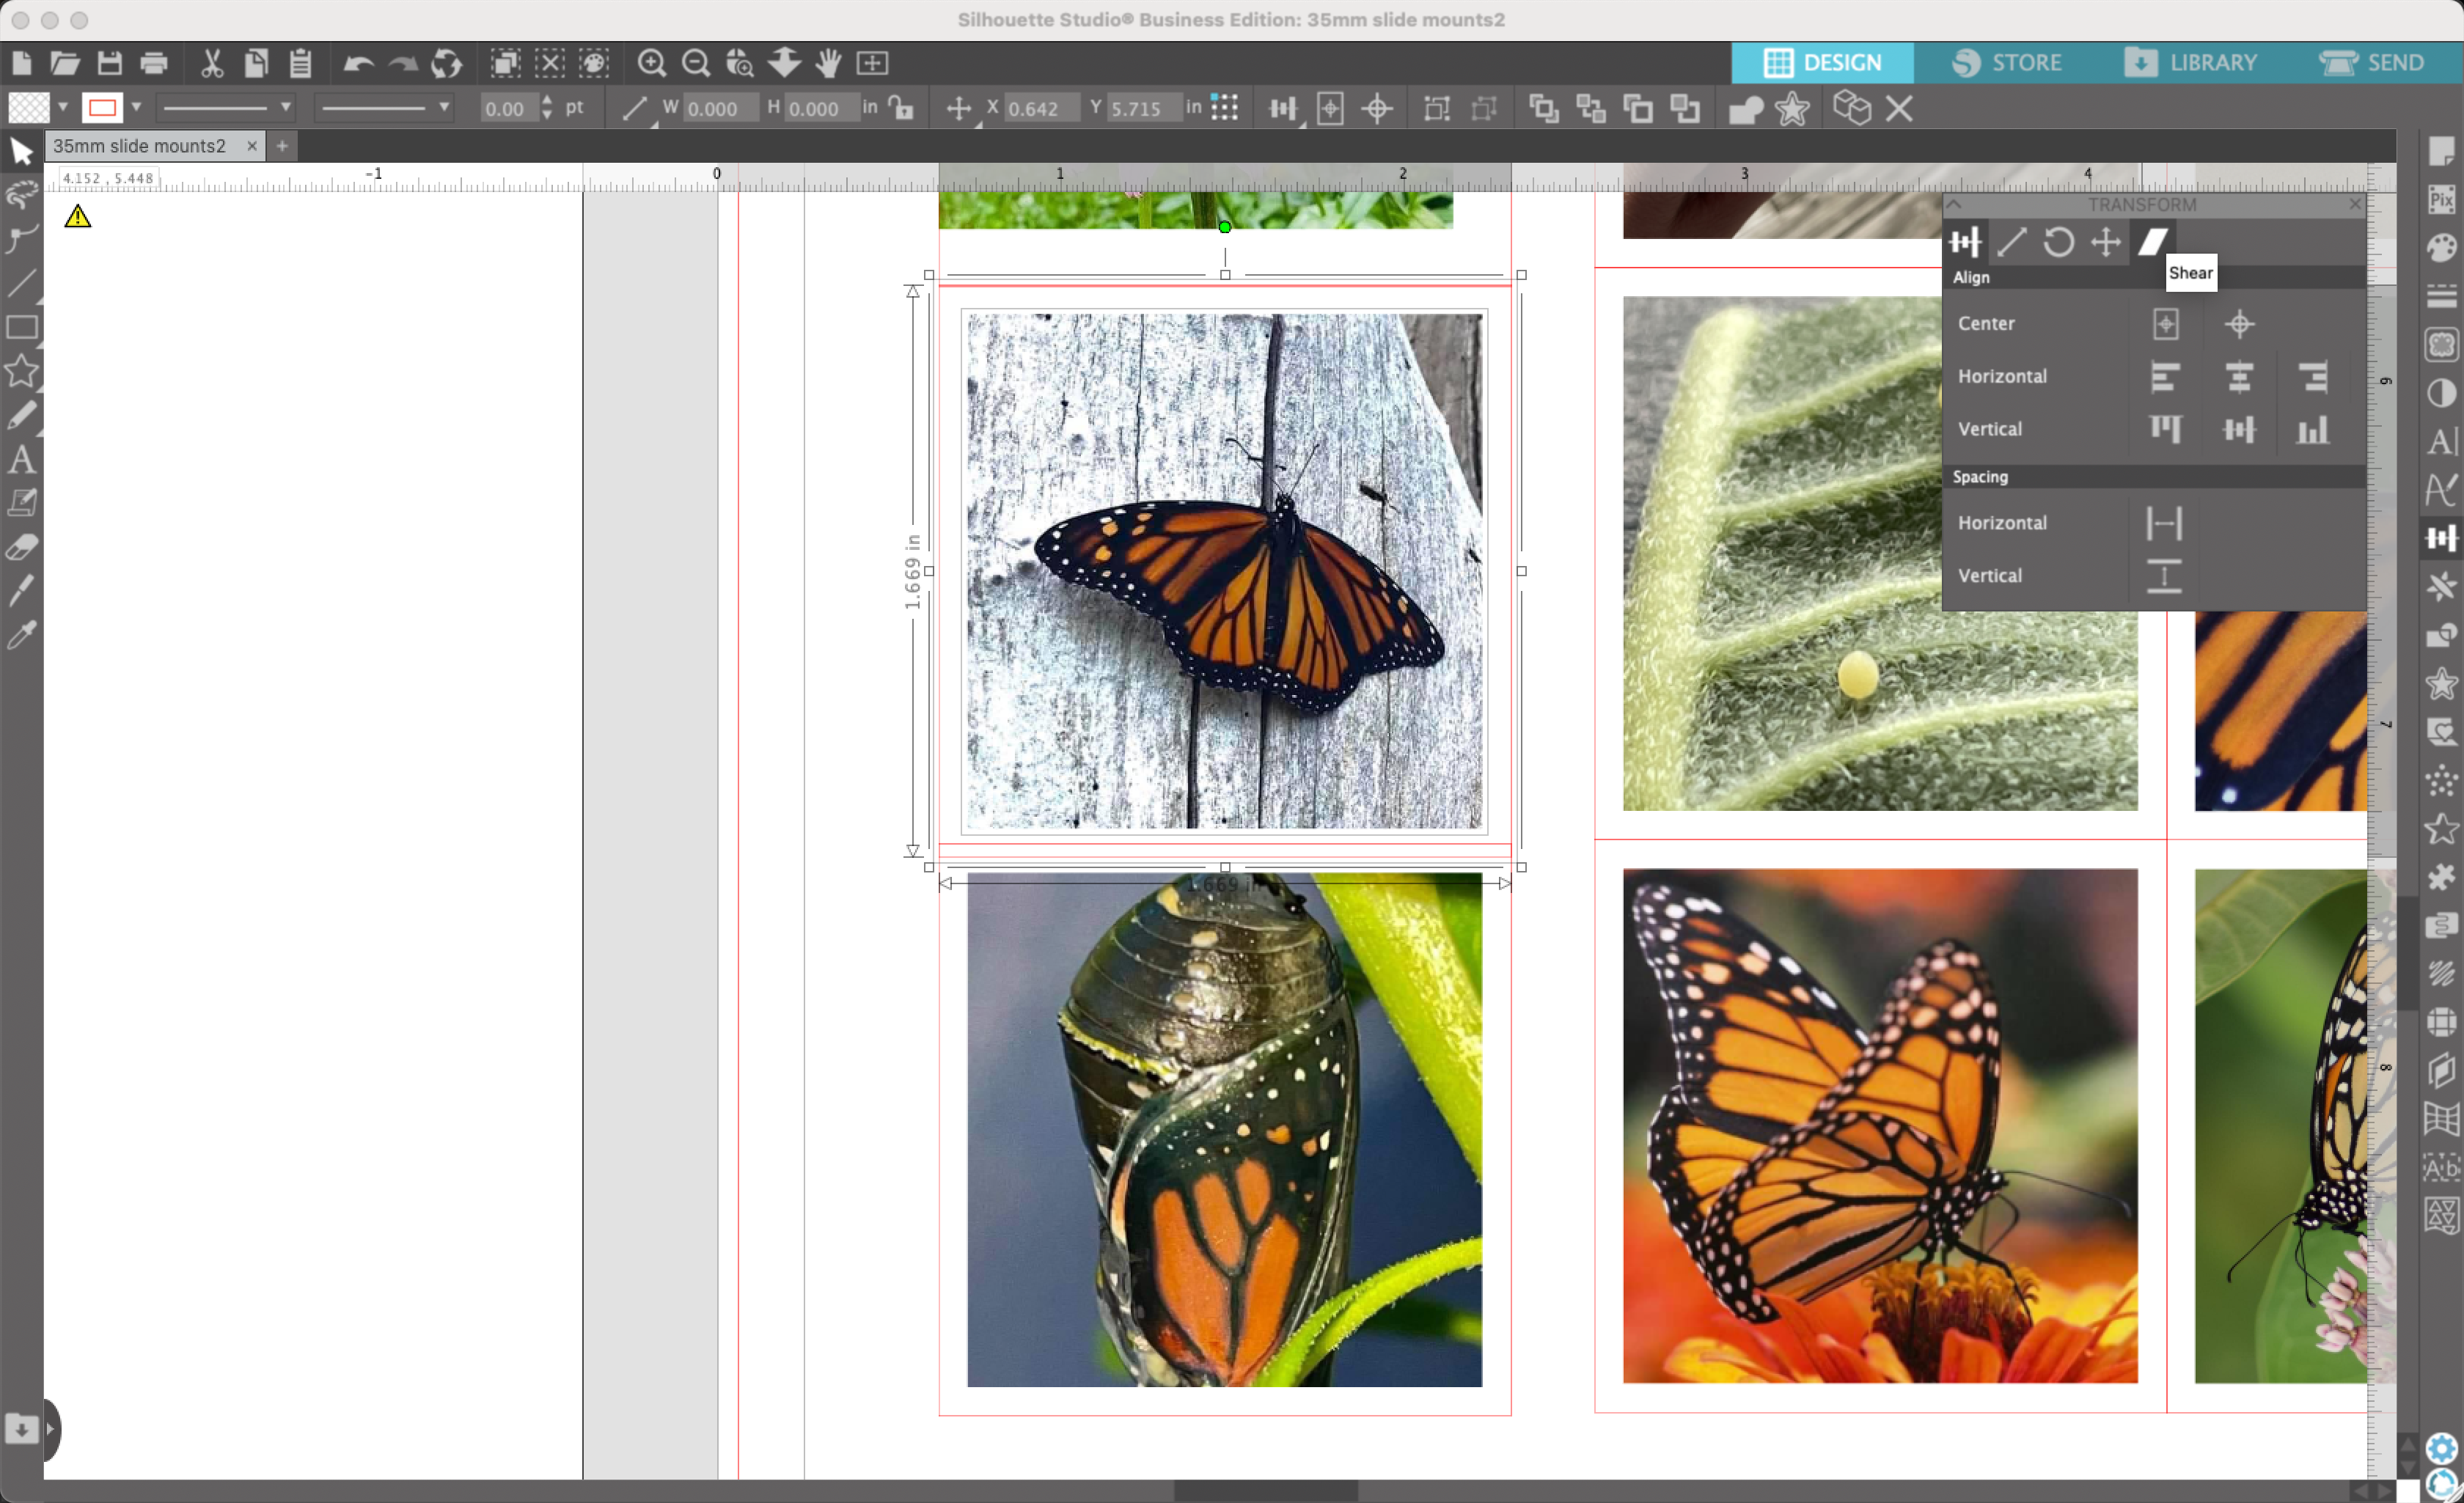This screenshot has height=1503, width=2464.
Task: Close the 35mm slide mounts2 tab
Action: [252, 146]
